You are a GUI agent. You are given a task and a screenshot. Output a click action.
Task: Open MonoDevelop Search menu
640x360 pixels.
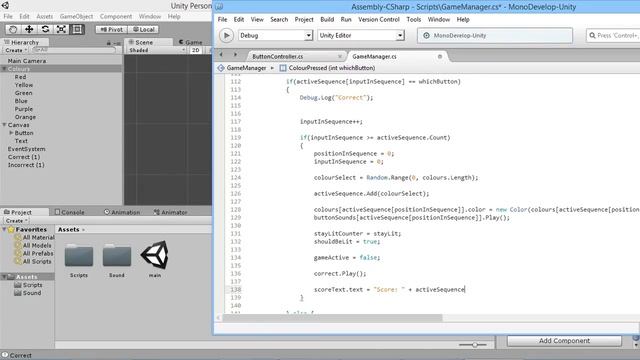pyautogui.click(x=279, y=20)
